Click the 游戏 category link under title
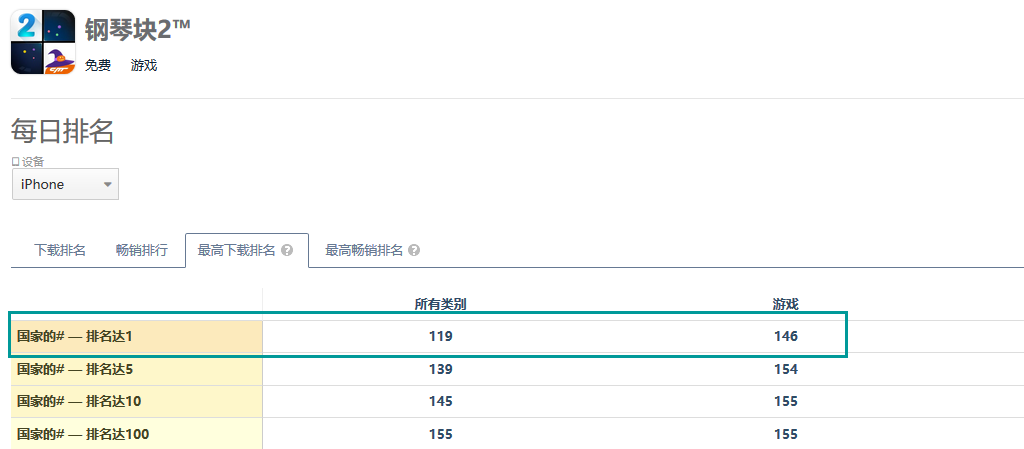Screen dimensions: 1024x449 [144, 65]
